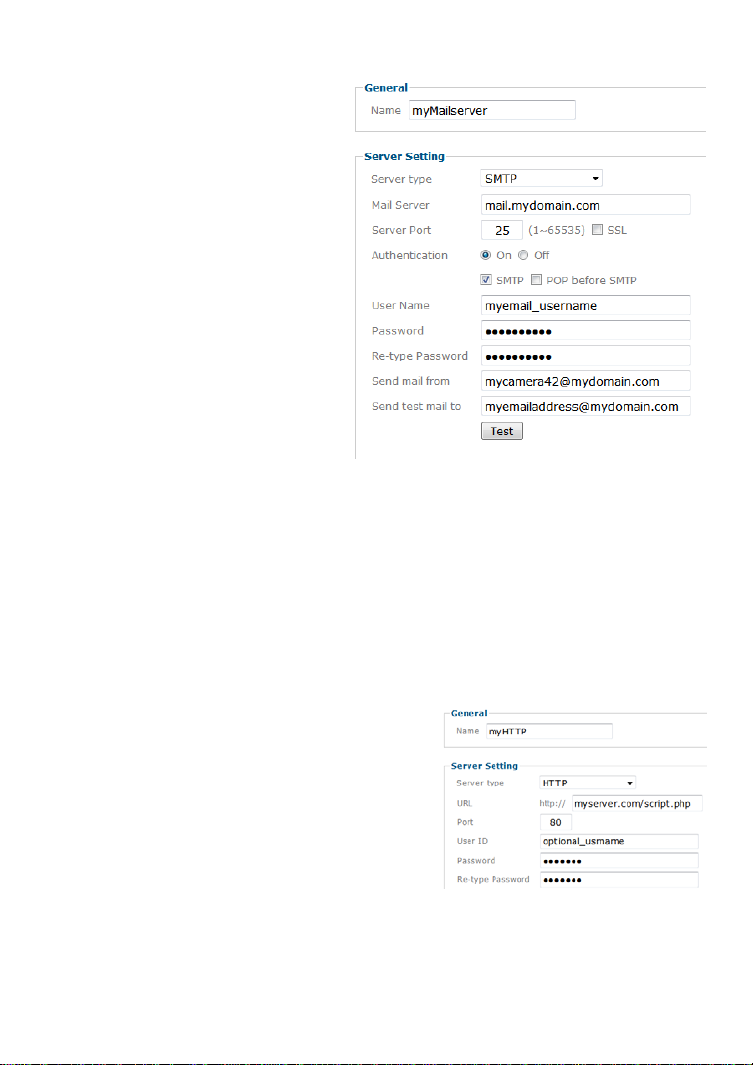Click the Mail Server field mail.mydomain.com
This screenshot has height=1065, width=753.
(x=585, y=204)
